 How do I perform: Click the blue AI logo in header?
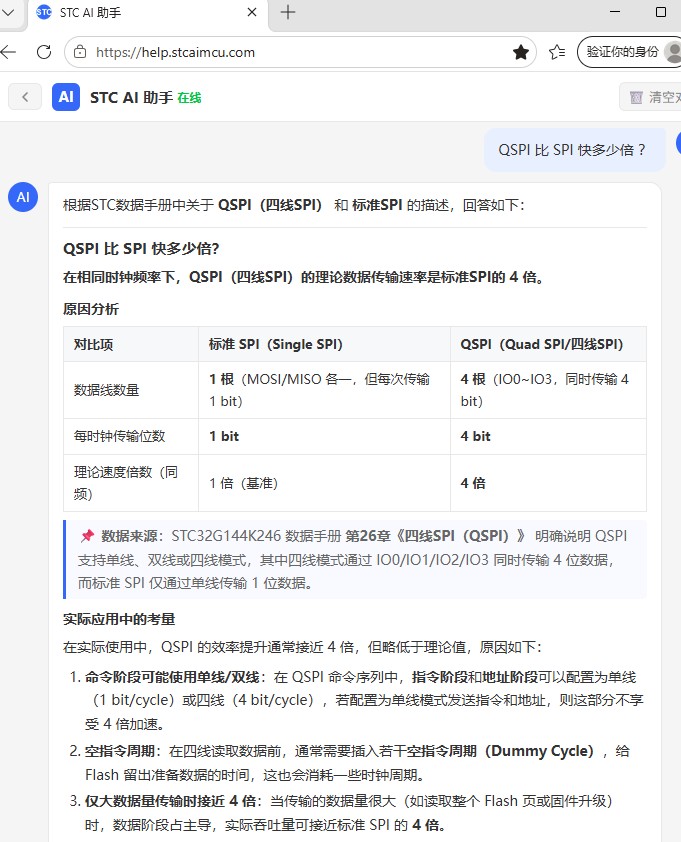tap(66, 97)
